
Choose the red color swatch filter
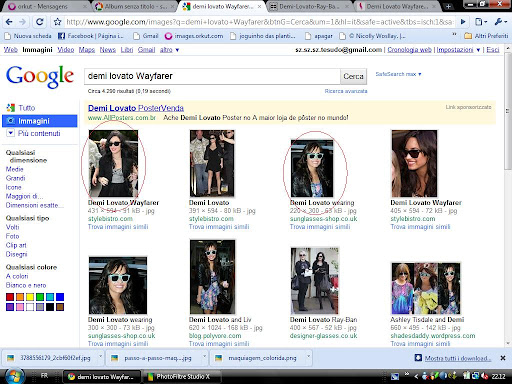[10, 297]
